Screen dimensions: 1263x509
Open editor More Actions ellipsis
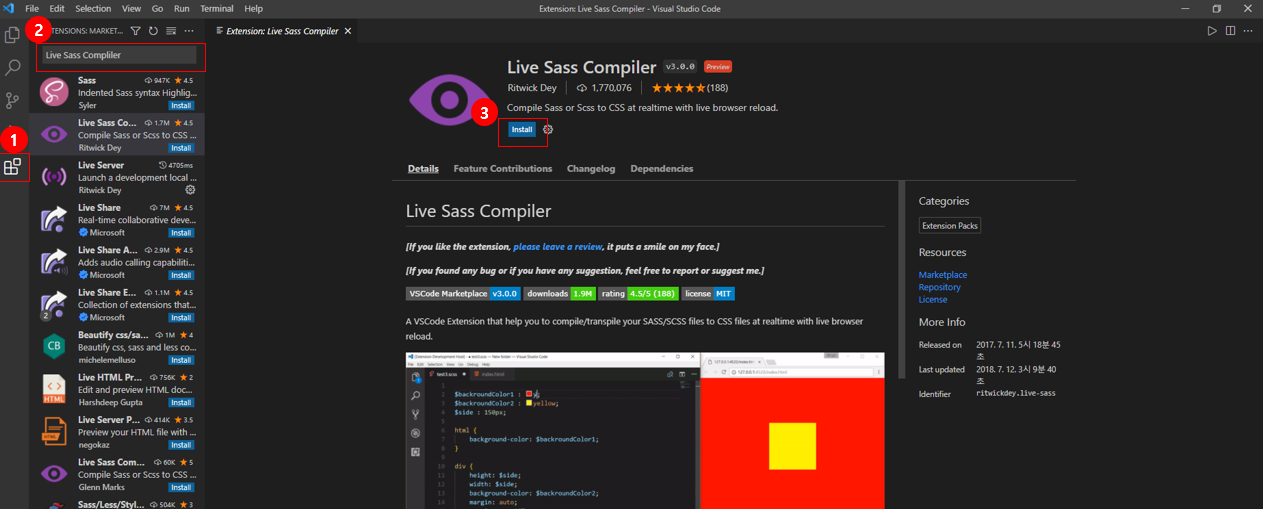[1248, 31]
